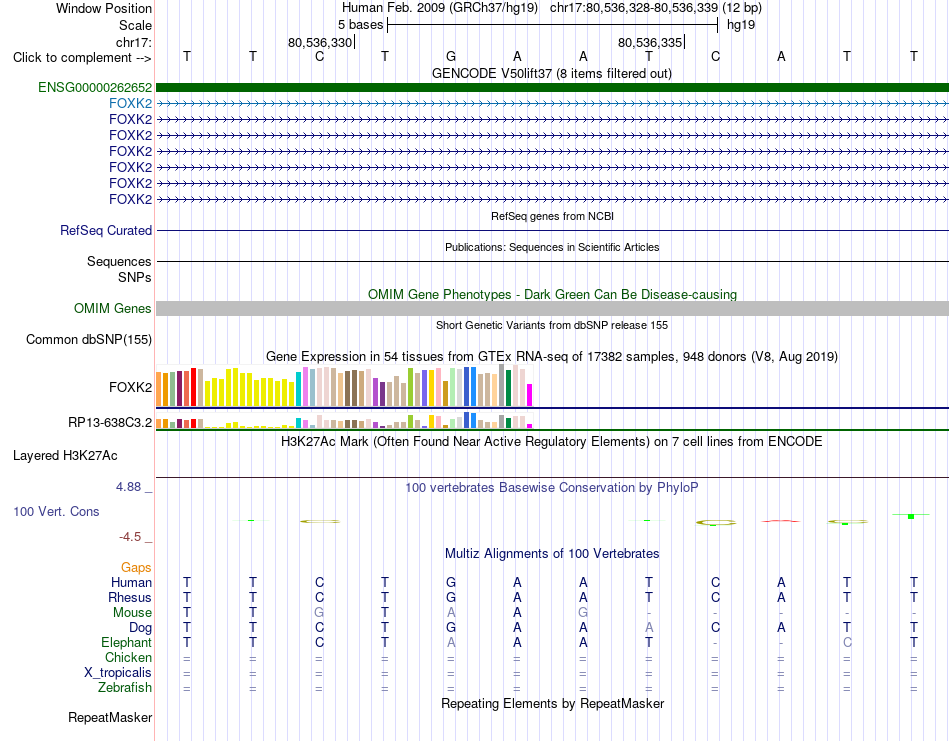
Task: Click the orange Gaps label
Action: 136,567
